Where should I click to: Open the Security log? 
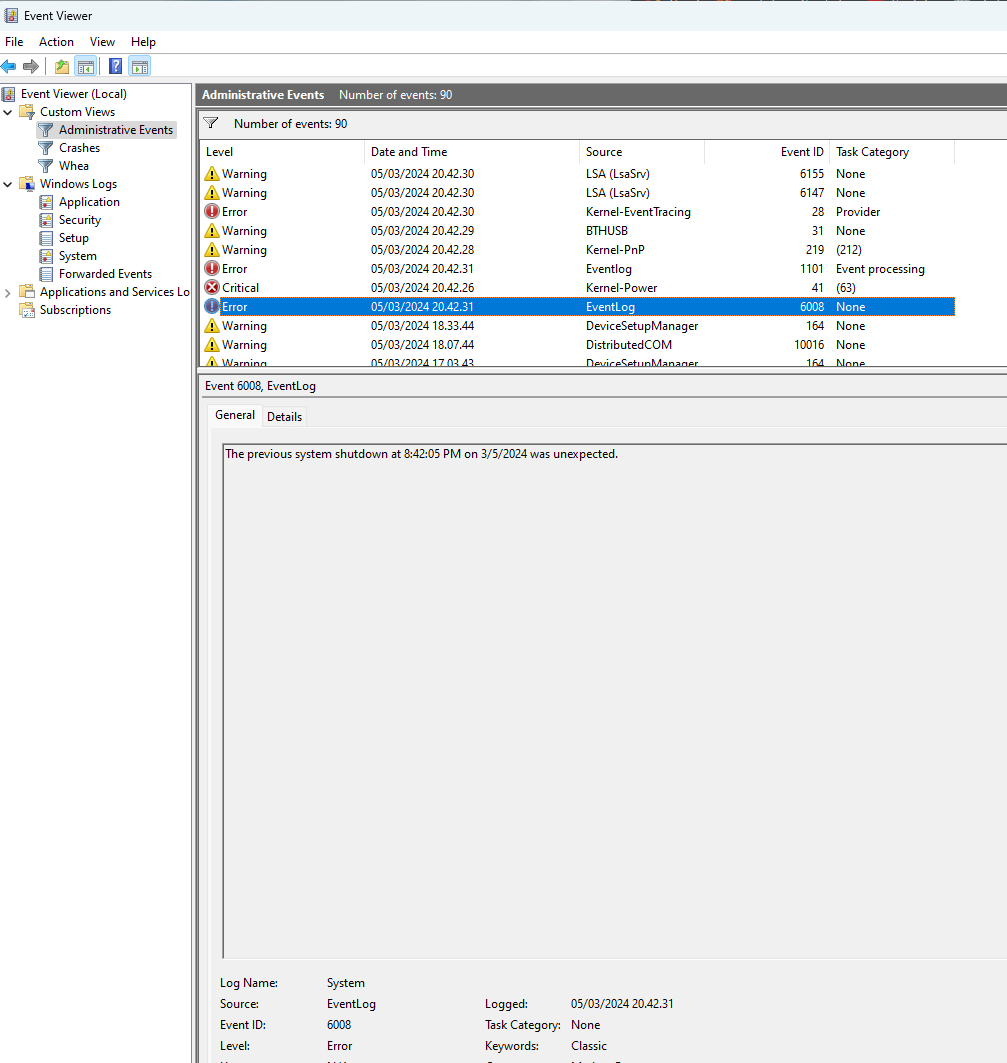[80, 220]
